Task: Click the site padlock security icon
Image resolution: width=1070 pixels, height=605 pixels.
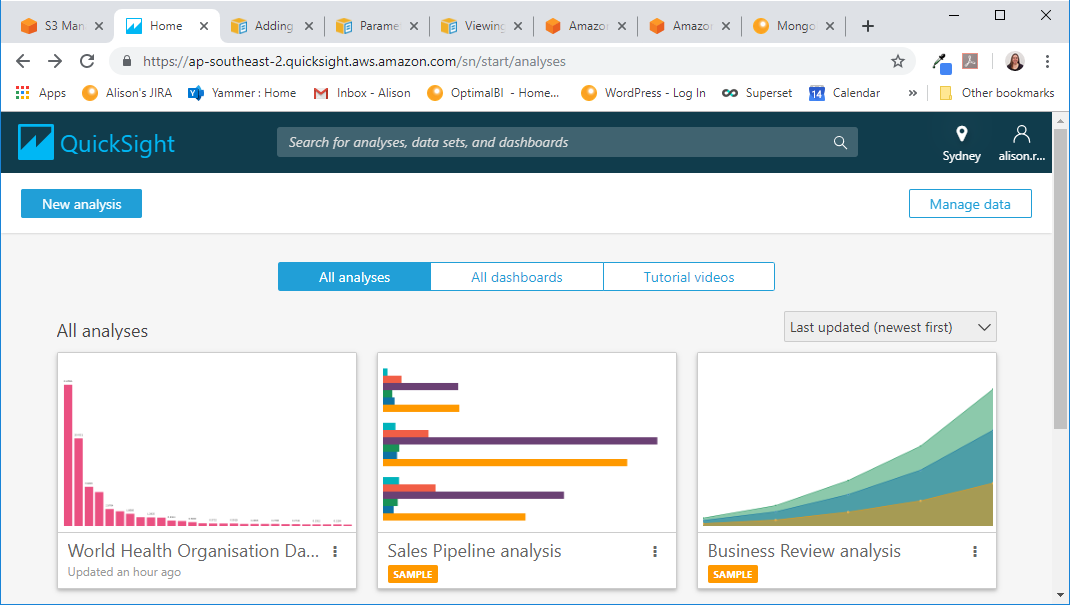Action: [127, 61]
